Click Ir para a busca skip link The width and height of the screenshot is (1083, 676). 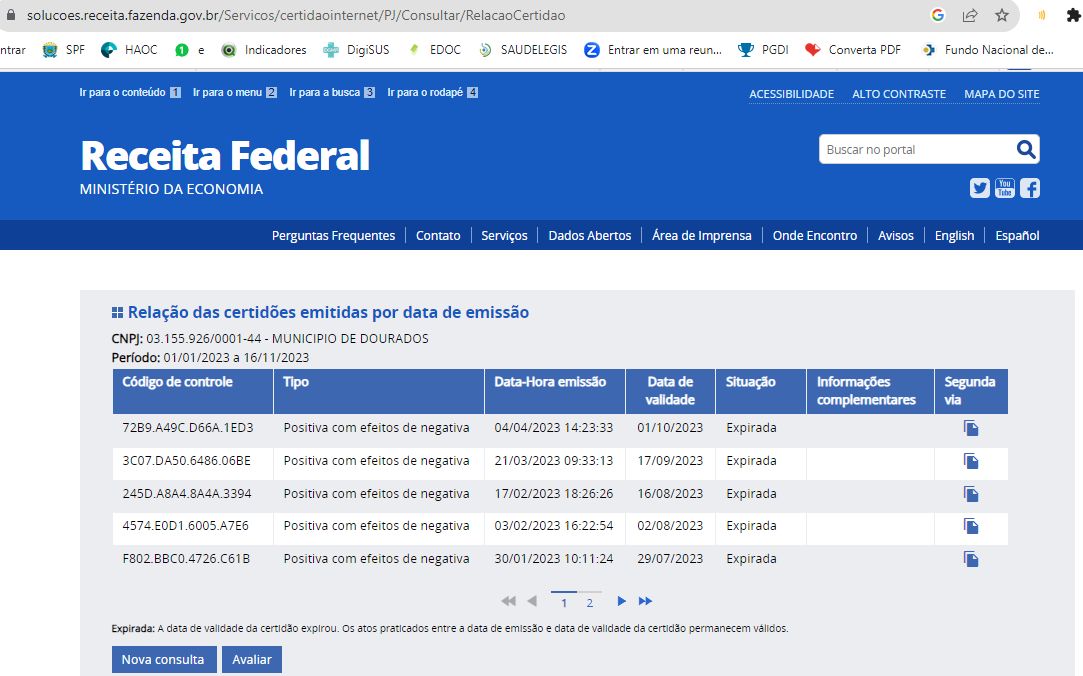332,93
